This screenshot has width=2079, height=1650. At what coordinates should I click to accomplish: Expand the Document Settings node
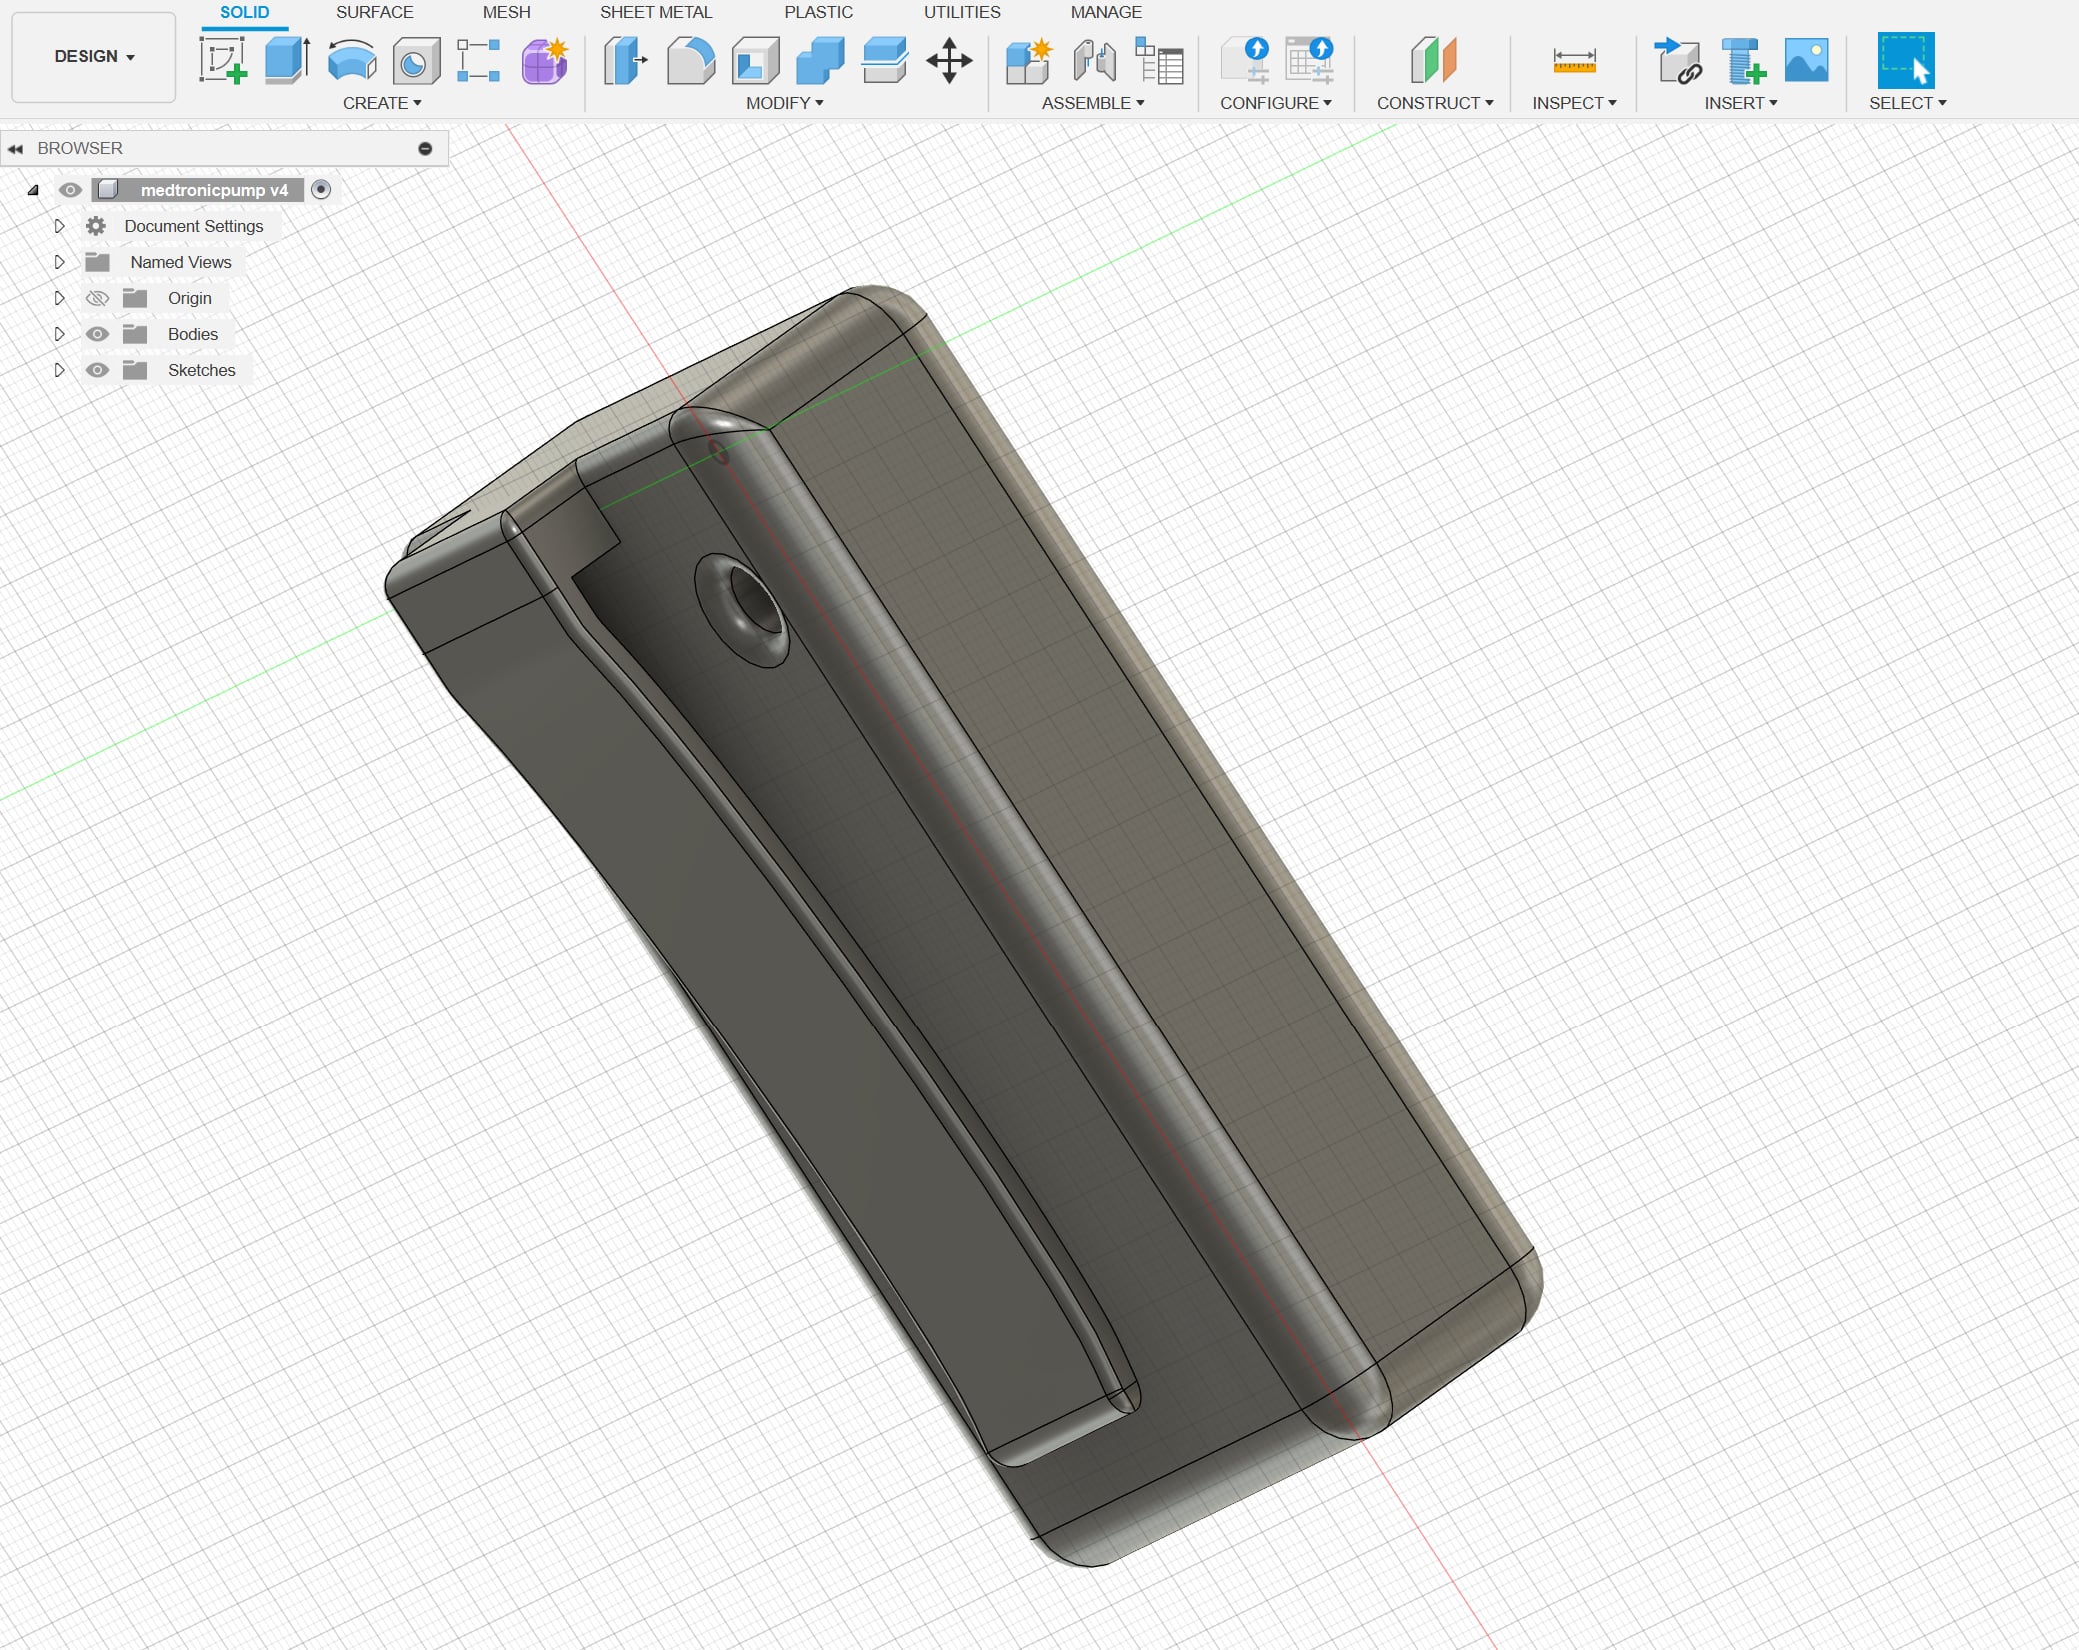click(59, 226)
